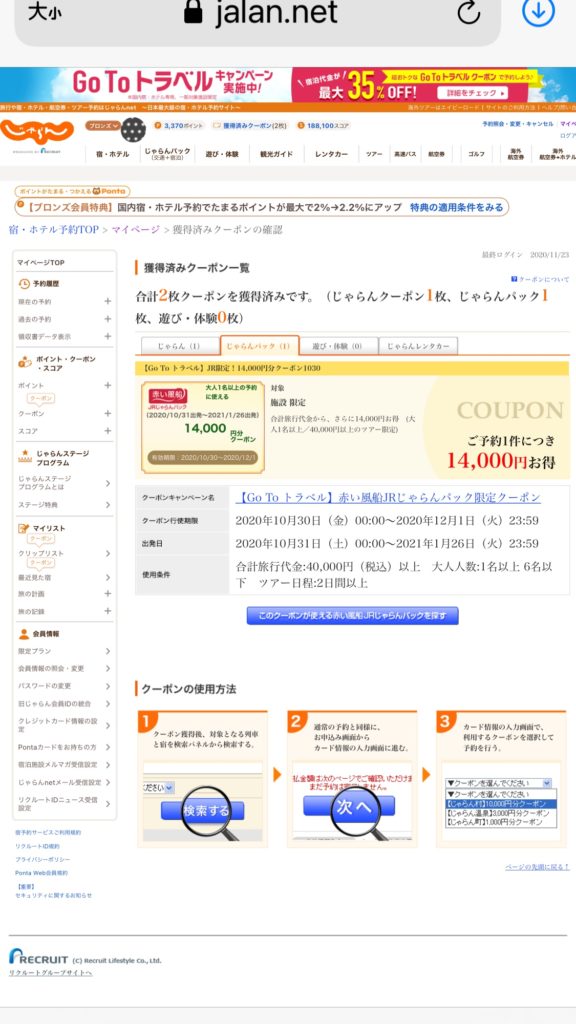The width and height of the screenshot is (576, 1024).
Task: Switch to じゃらんレンタカー coupon tab
Action: pyautogui.click(x=418, y=346)
